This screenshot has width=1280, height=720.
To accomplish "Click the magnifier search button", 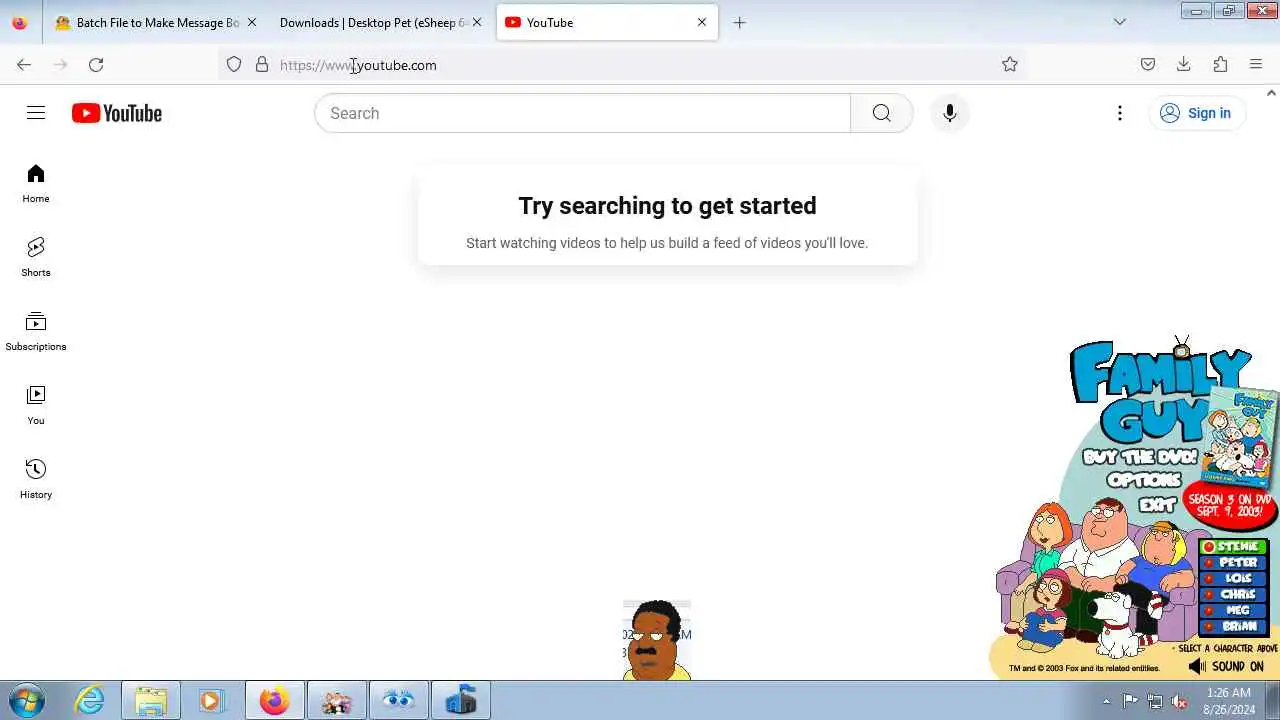I will pos(881,113).
